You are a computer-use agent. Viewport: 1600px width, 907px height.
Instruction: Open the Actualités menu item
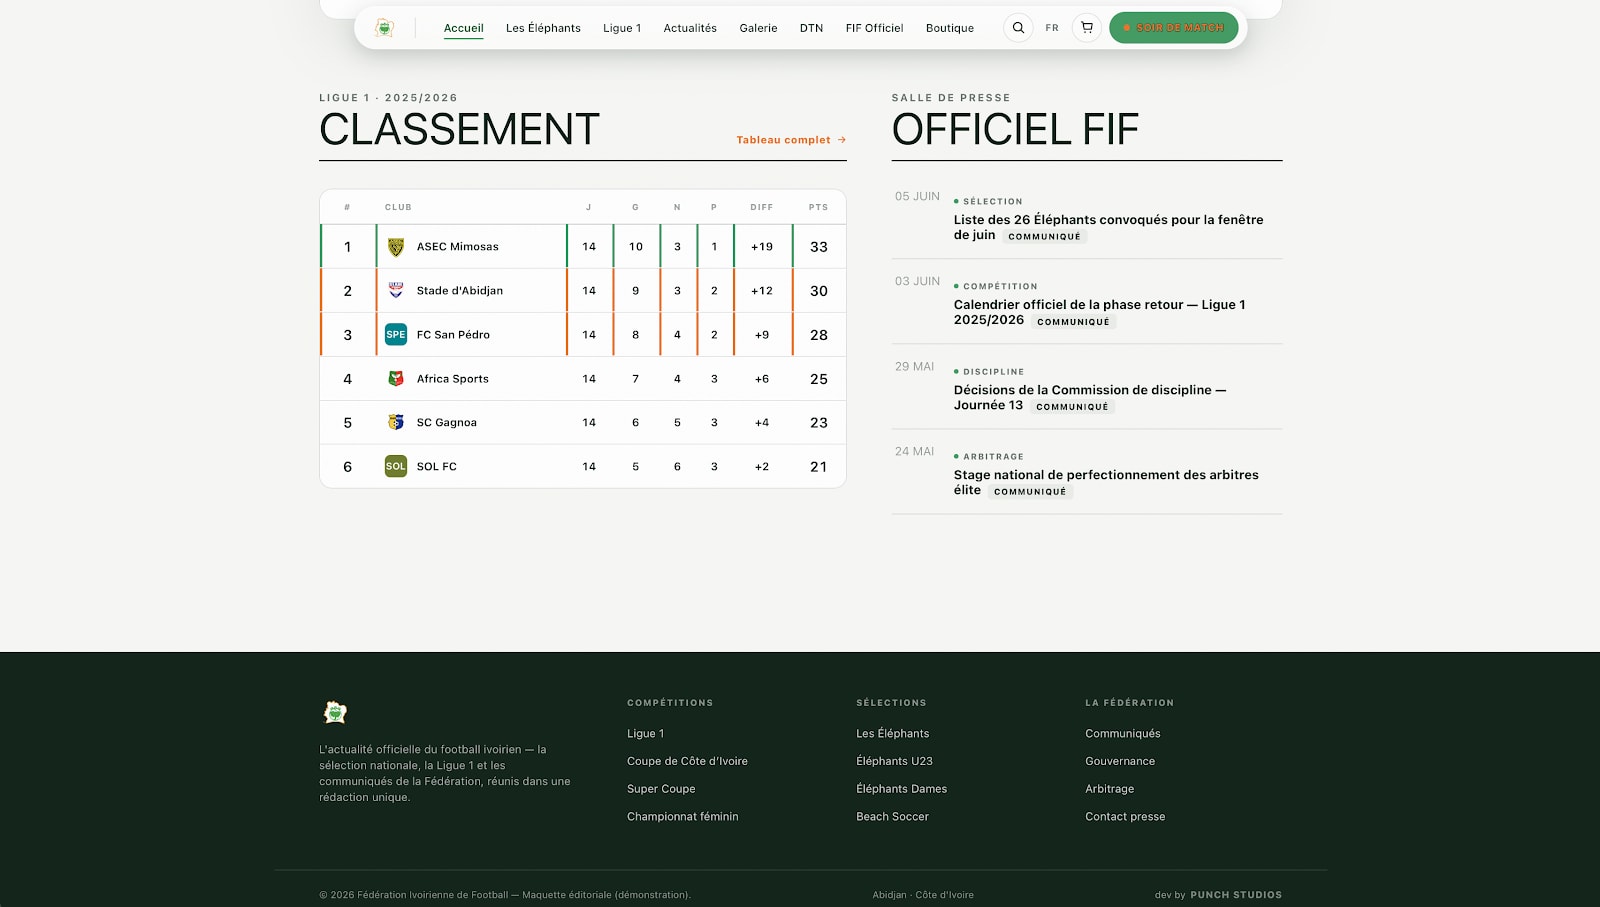690,28
